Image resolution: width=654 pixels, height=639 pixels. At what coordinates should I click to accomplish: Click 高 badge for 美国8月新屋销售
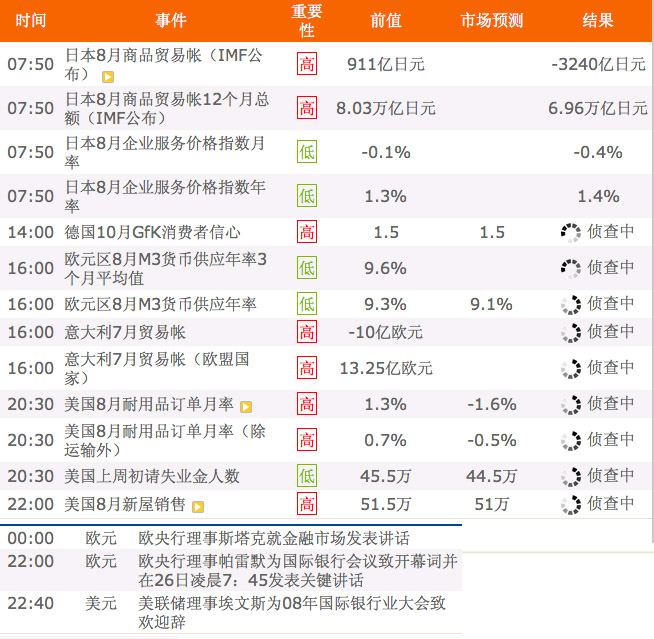[307, 504]
